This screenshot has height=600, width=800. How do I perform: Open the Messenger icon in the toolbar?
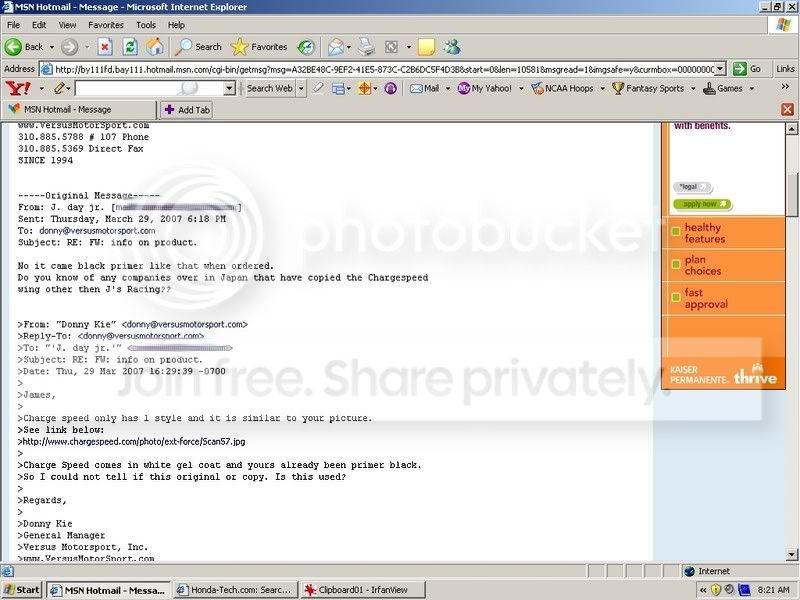[452, 46]
